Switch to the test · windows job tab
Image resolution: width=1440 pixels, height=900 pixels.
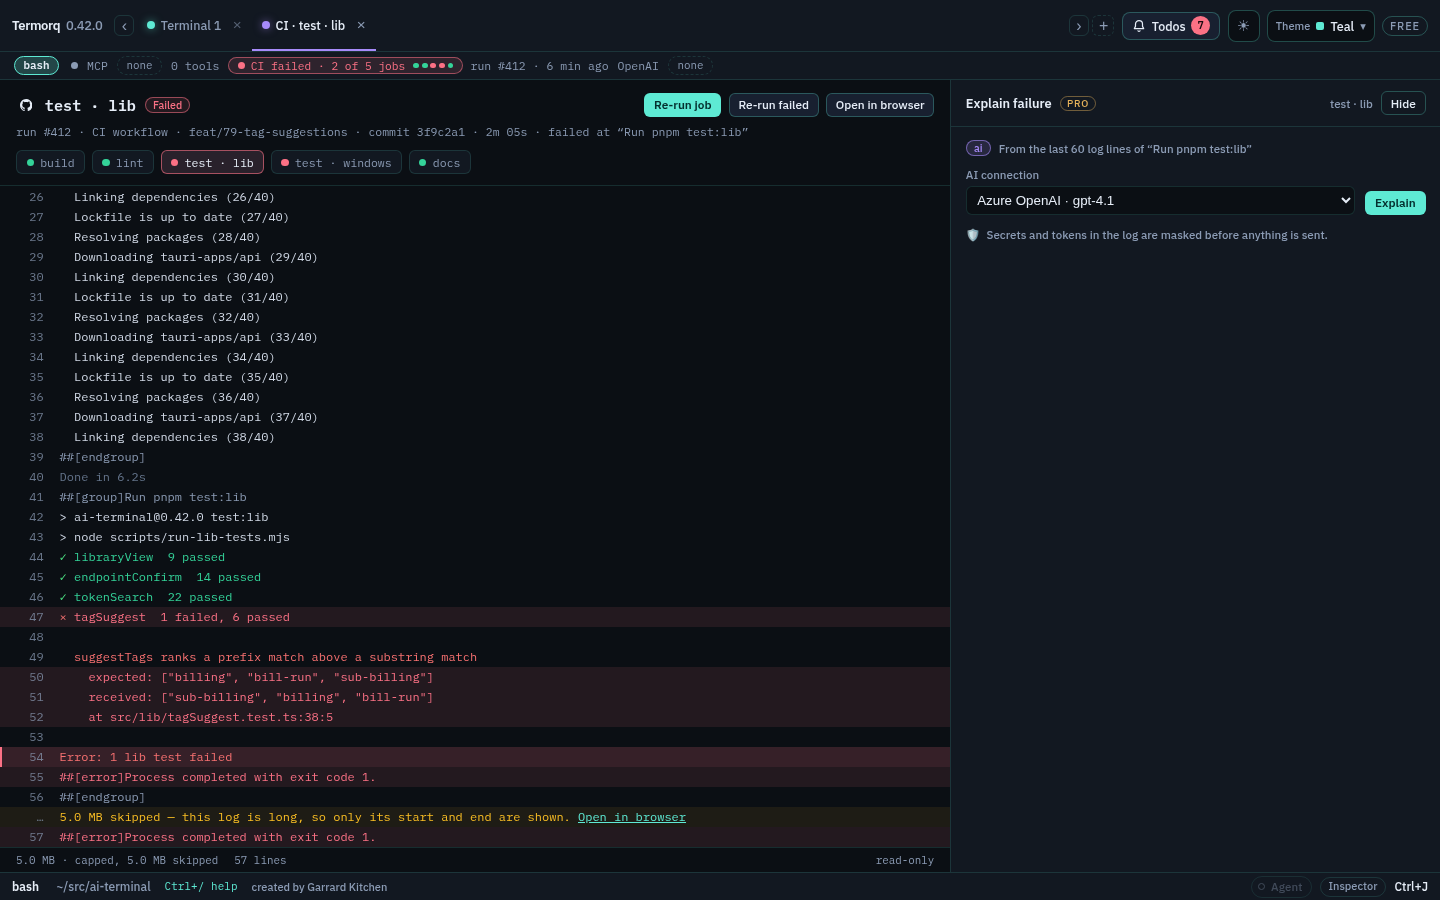click(x=336, y=163)
